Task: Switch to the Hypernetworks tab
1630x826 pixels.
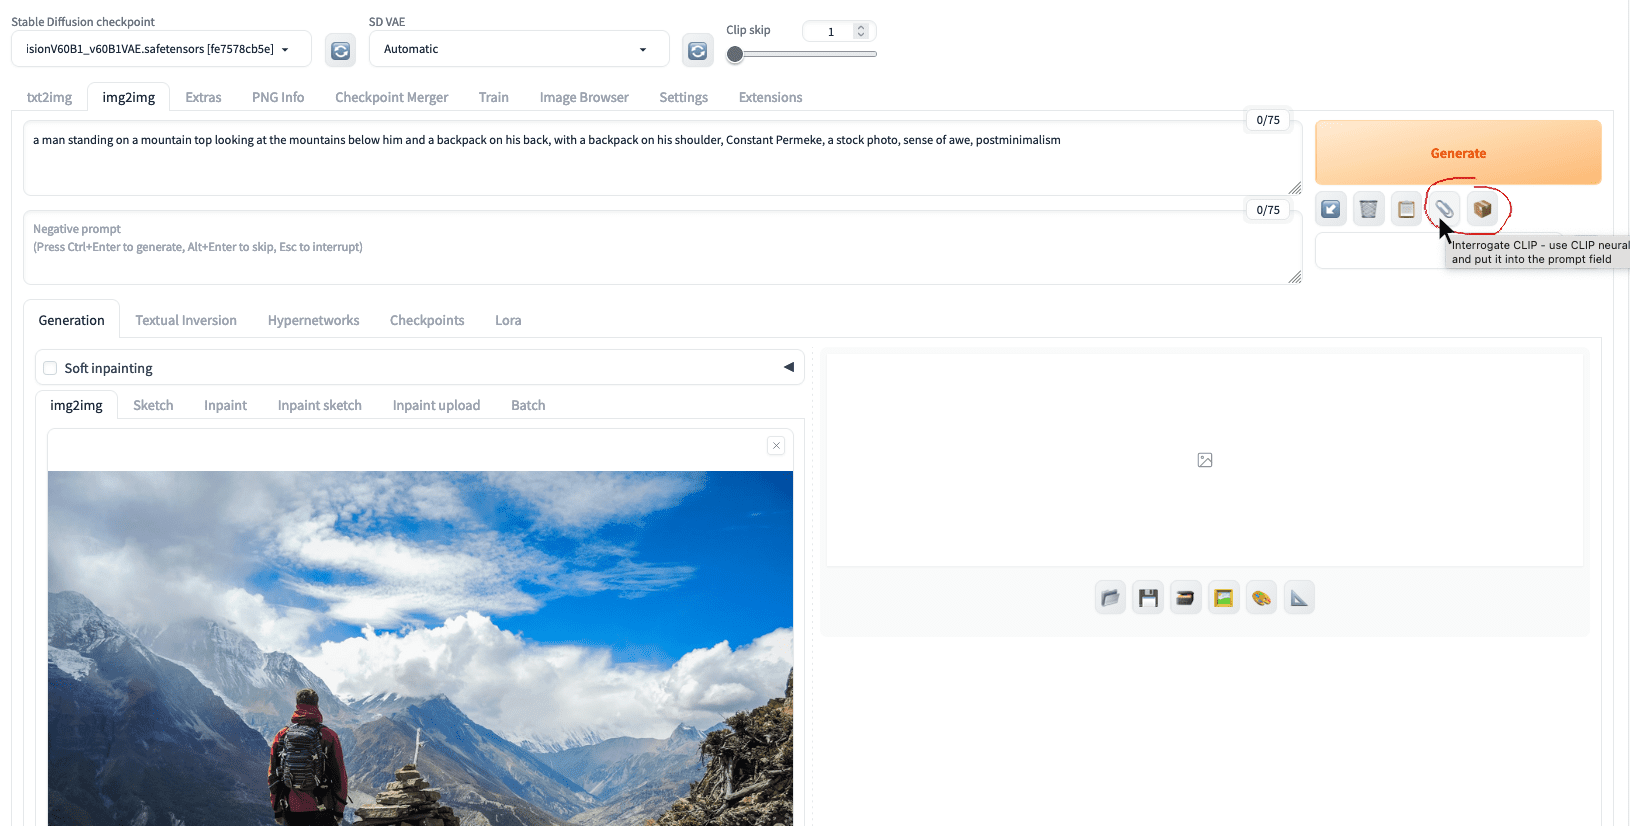Action: coord(313,320)
